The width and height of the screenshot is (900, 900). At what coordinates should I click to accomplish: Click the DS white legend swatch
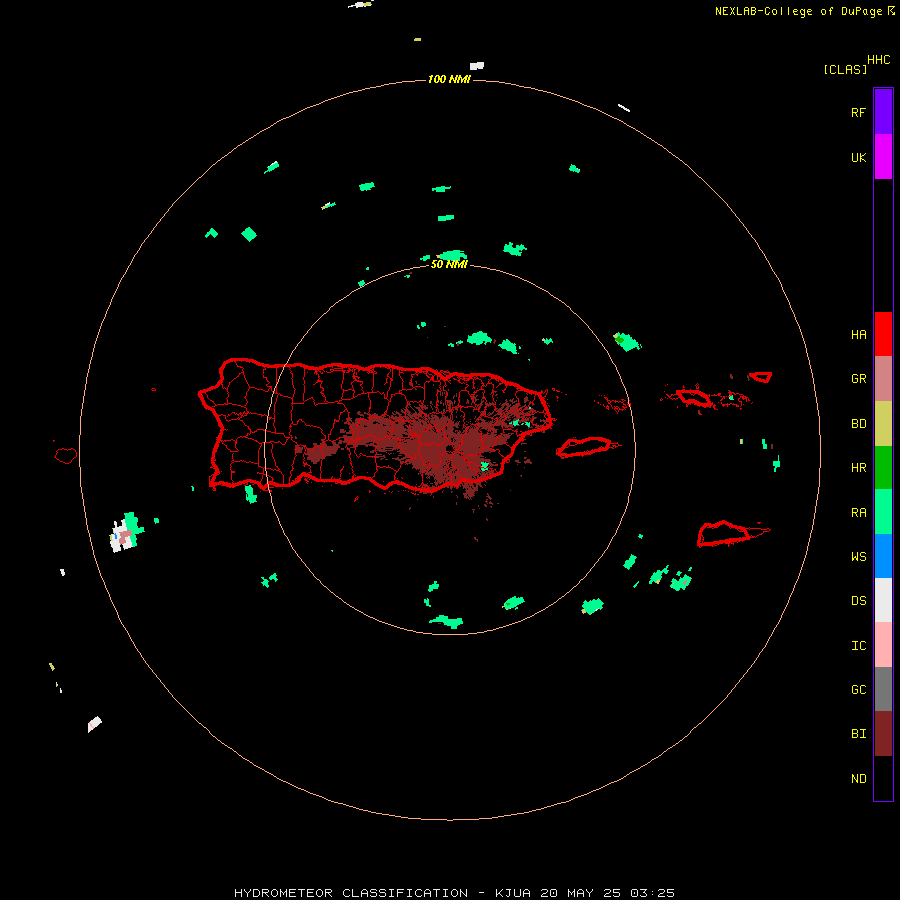point(883,600)
